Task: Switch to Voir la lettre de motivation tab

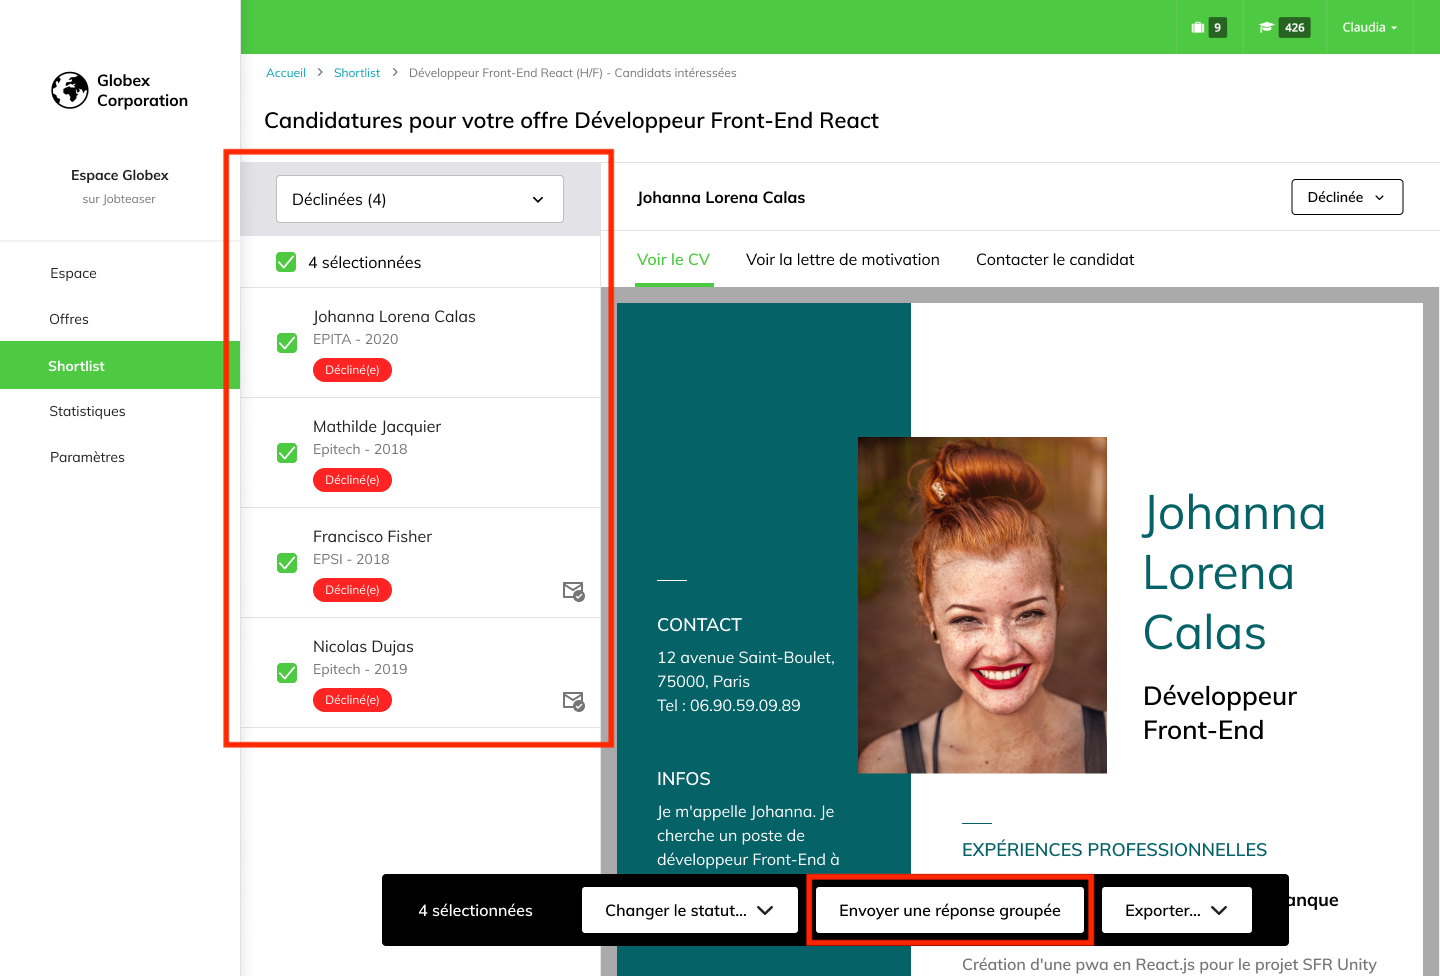Action: pyautogui.click(x=842, y=260)
